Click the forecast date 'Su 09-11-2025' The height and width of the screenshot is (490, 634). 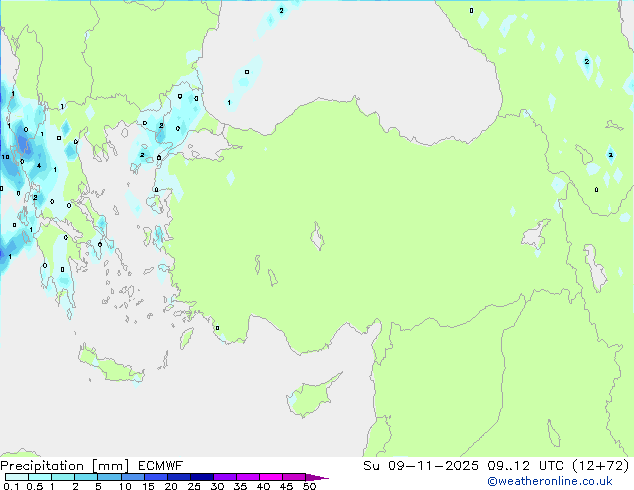coord(421,466)
